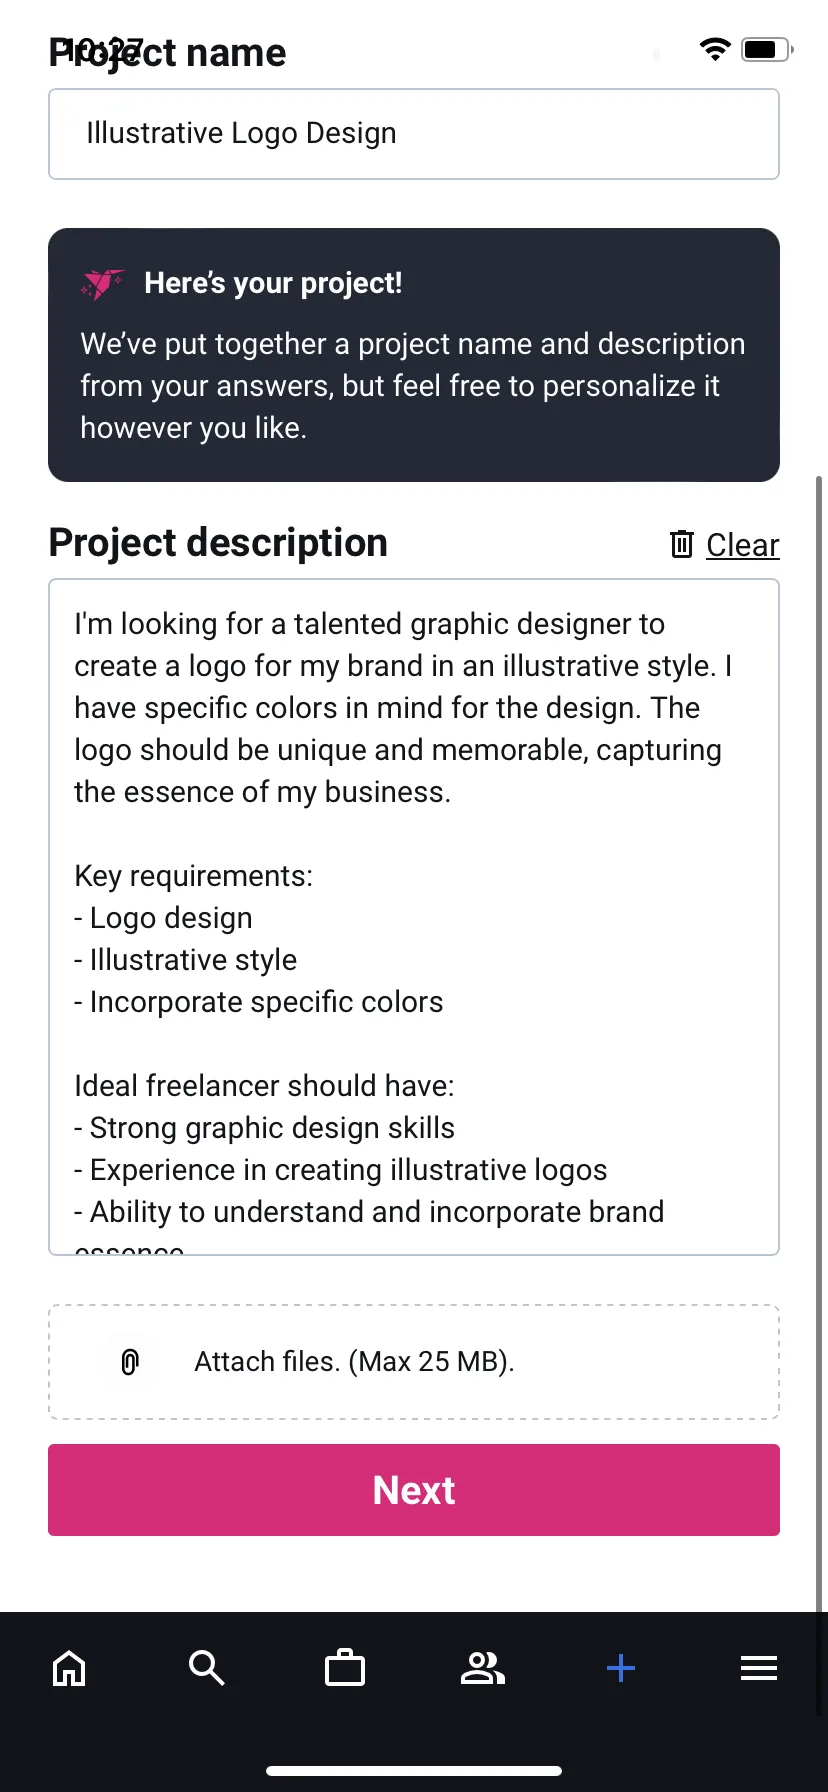The height and width of the screenshot is (1792, 828).
Task: Open the hamburger menu icon
Action: [x=759, y=1668]
